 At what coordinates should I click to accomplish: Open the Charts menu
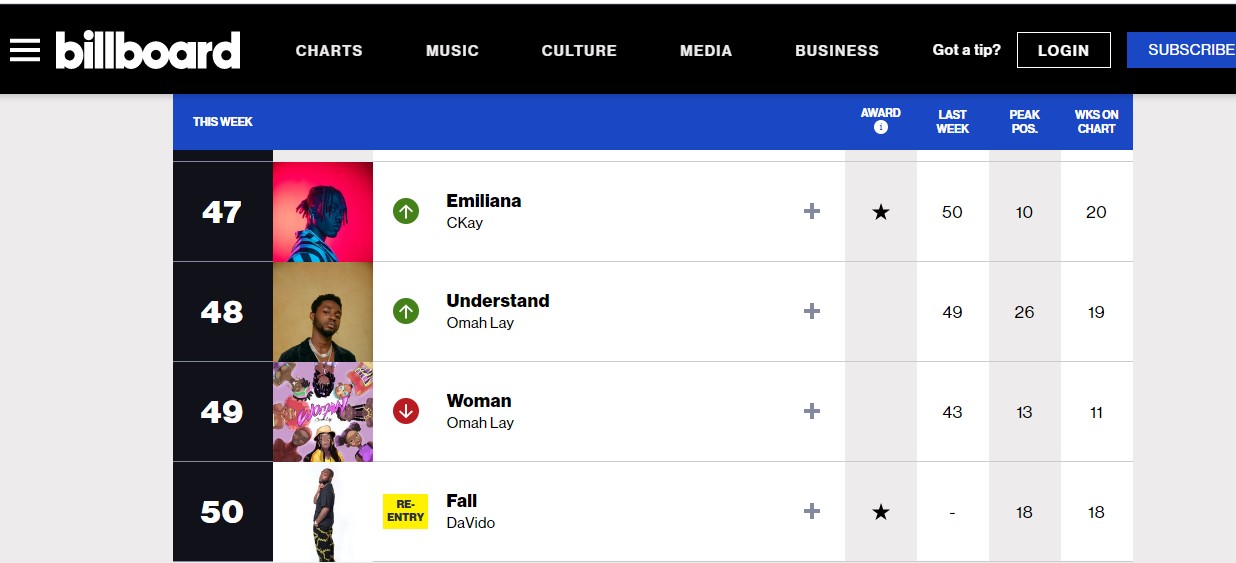329,50
